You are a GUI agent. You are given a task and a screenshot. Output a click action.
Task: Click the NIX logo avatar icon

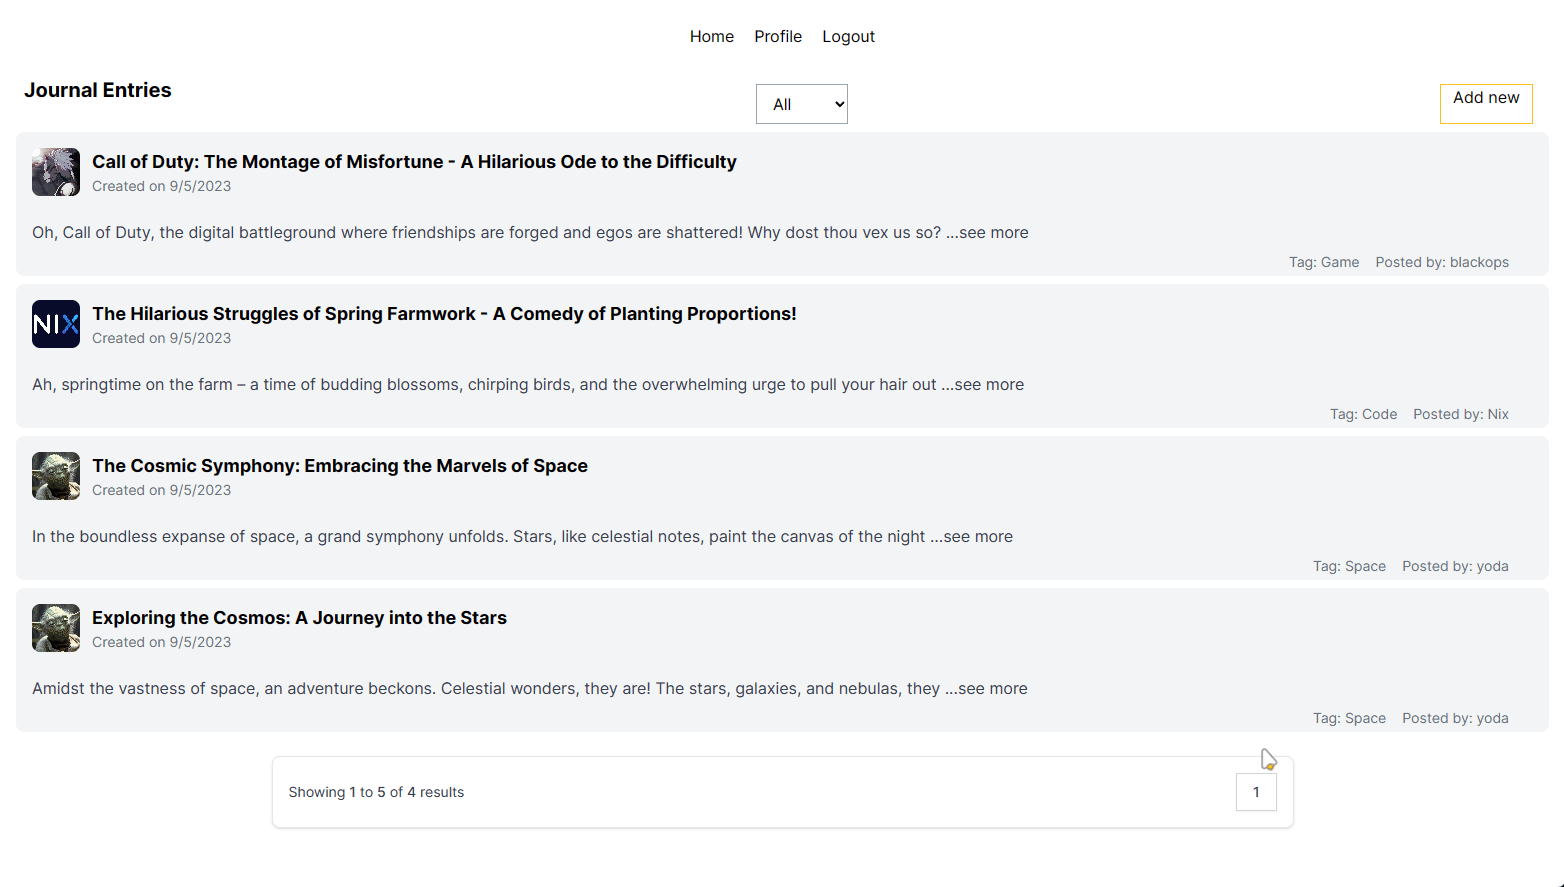click(56, 324)
